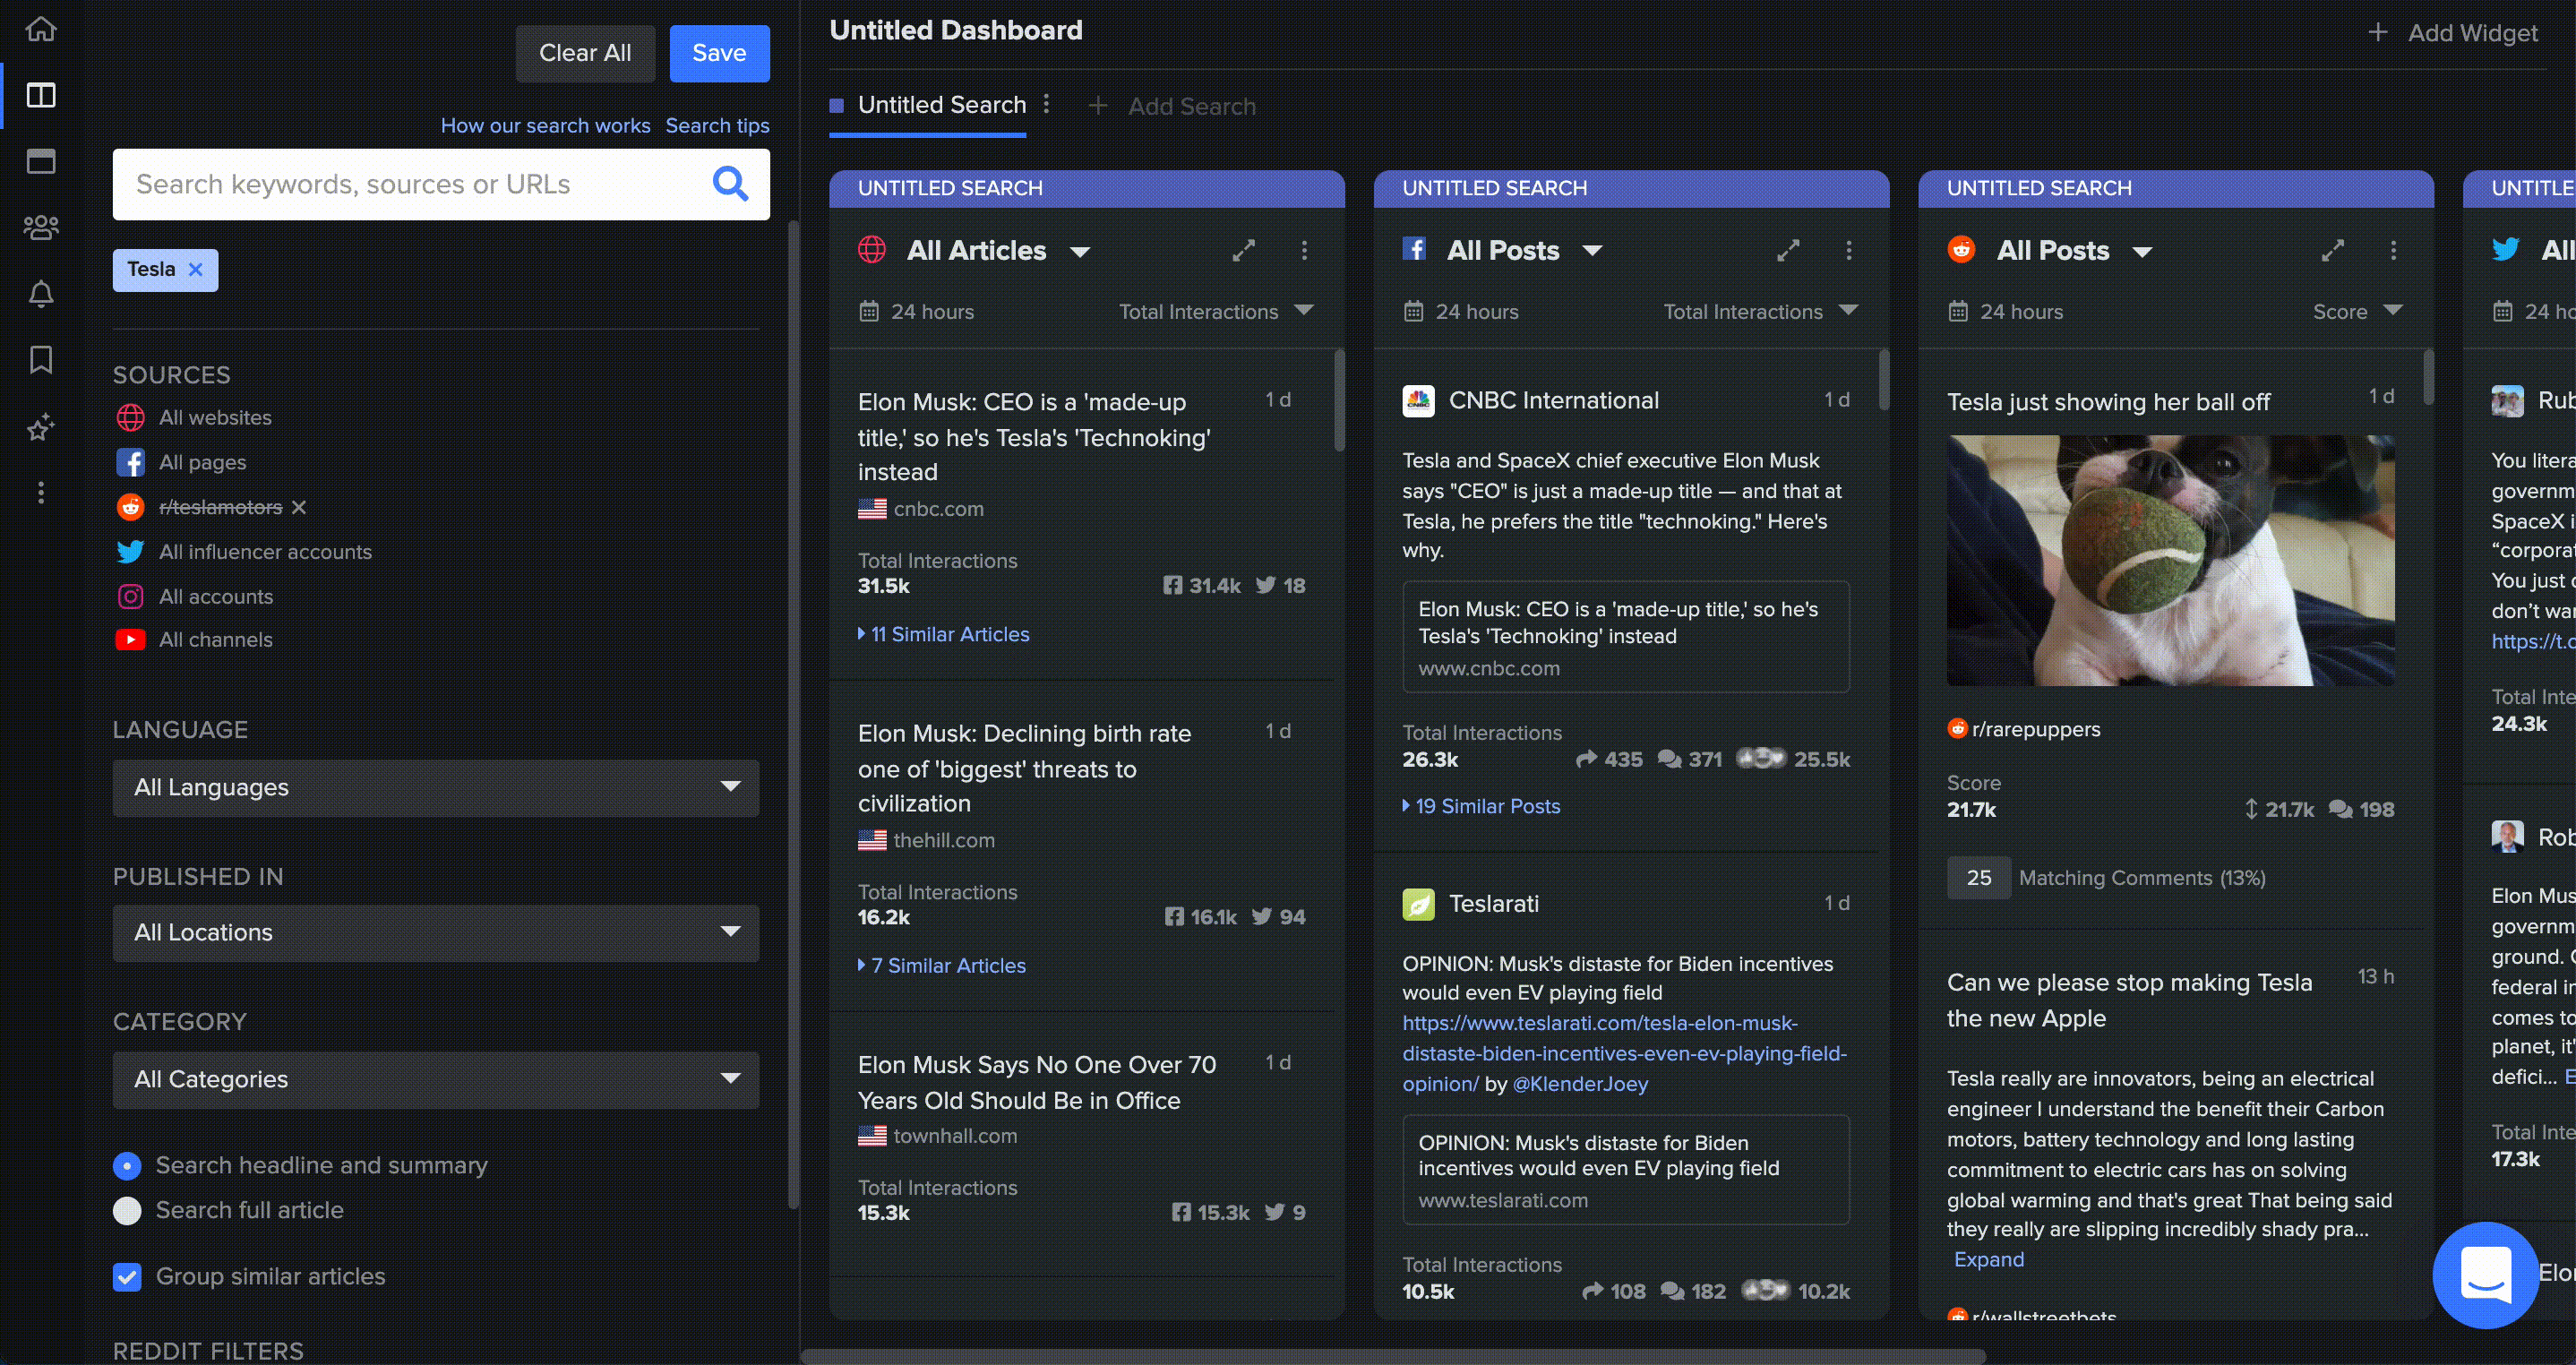Image resolution: width=2576 pixels, height=1365 pixels.
Task: Open dashboards columns icon in sidebar
Action: pyautogui.click(x=41, y=95)
